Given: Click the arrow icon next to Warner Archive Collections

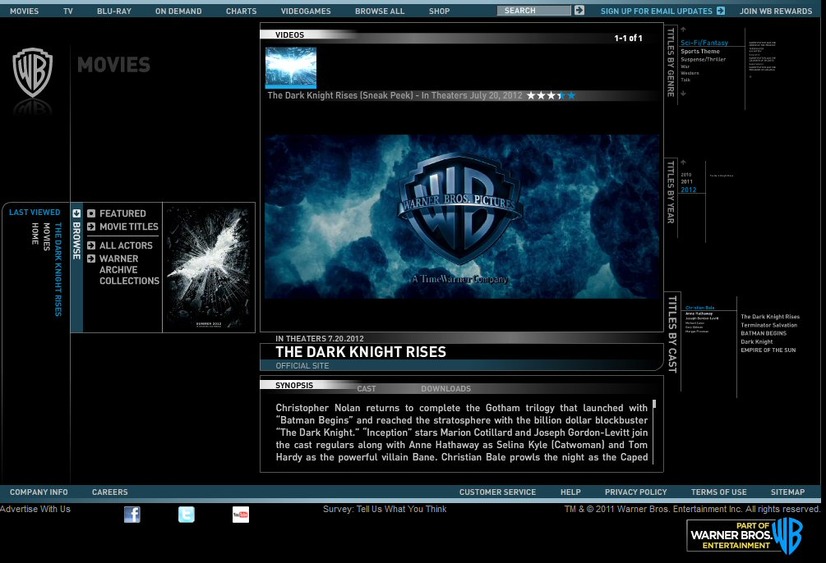Looking at the screenshot, I should (x=91, y=259).
